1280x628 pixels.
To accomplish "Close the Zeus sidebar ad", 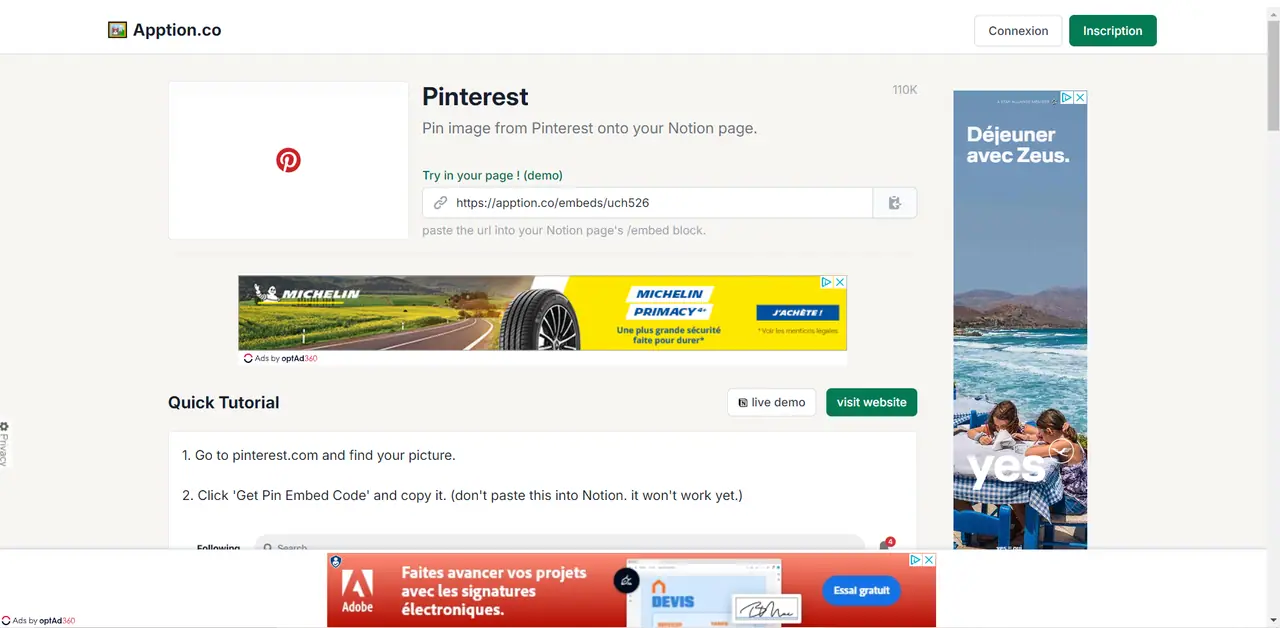I will coord(1080,98).
